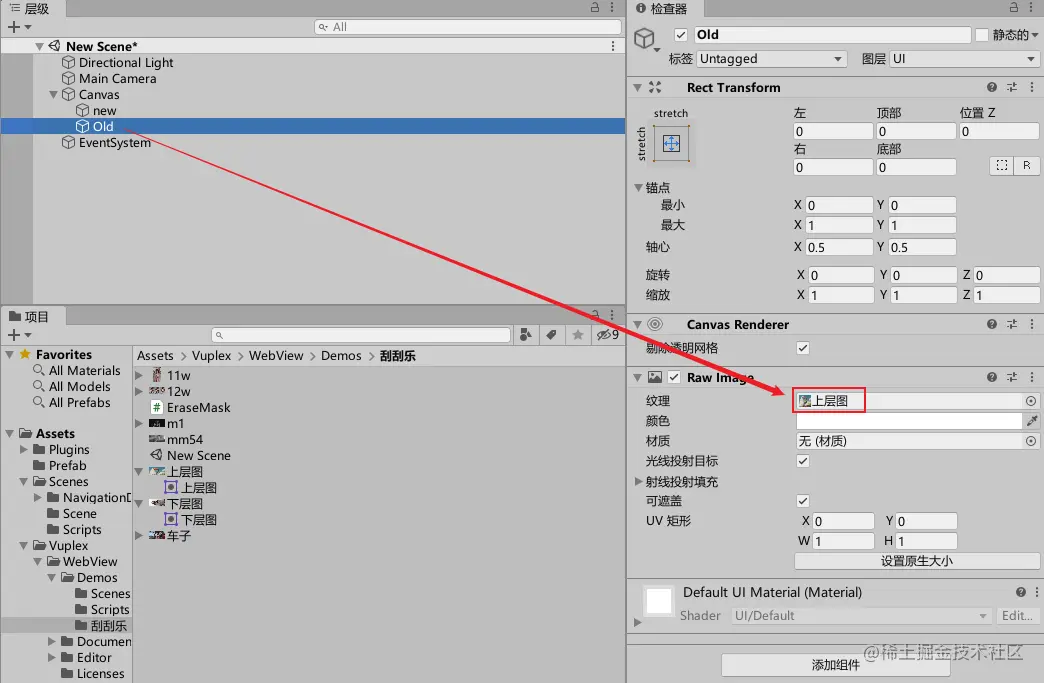
Task: Open Rect Transform help icon
Action: click(x=992, y=87)
